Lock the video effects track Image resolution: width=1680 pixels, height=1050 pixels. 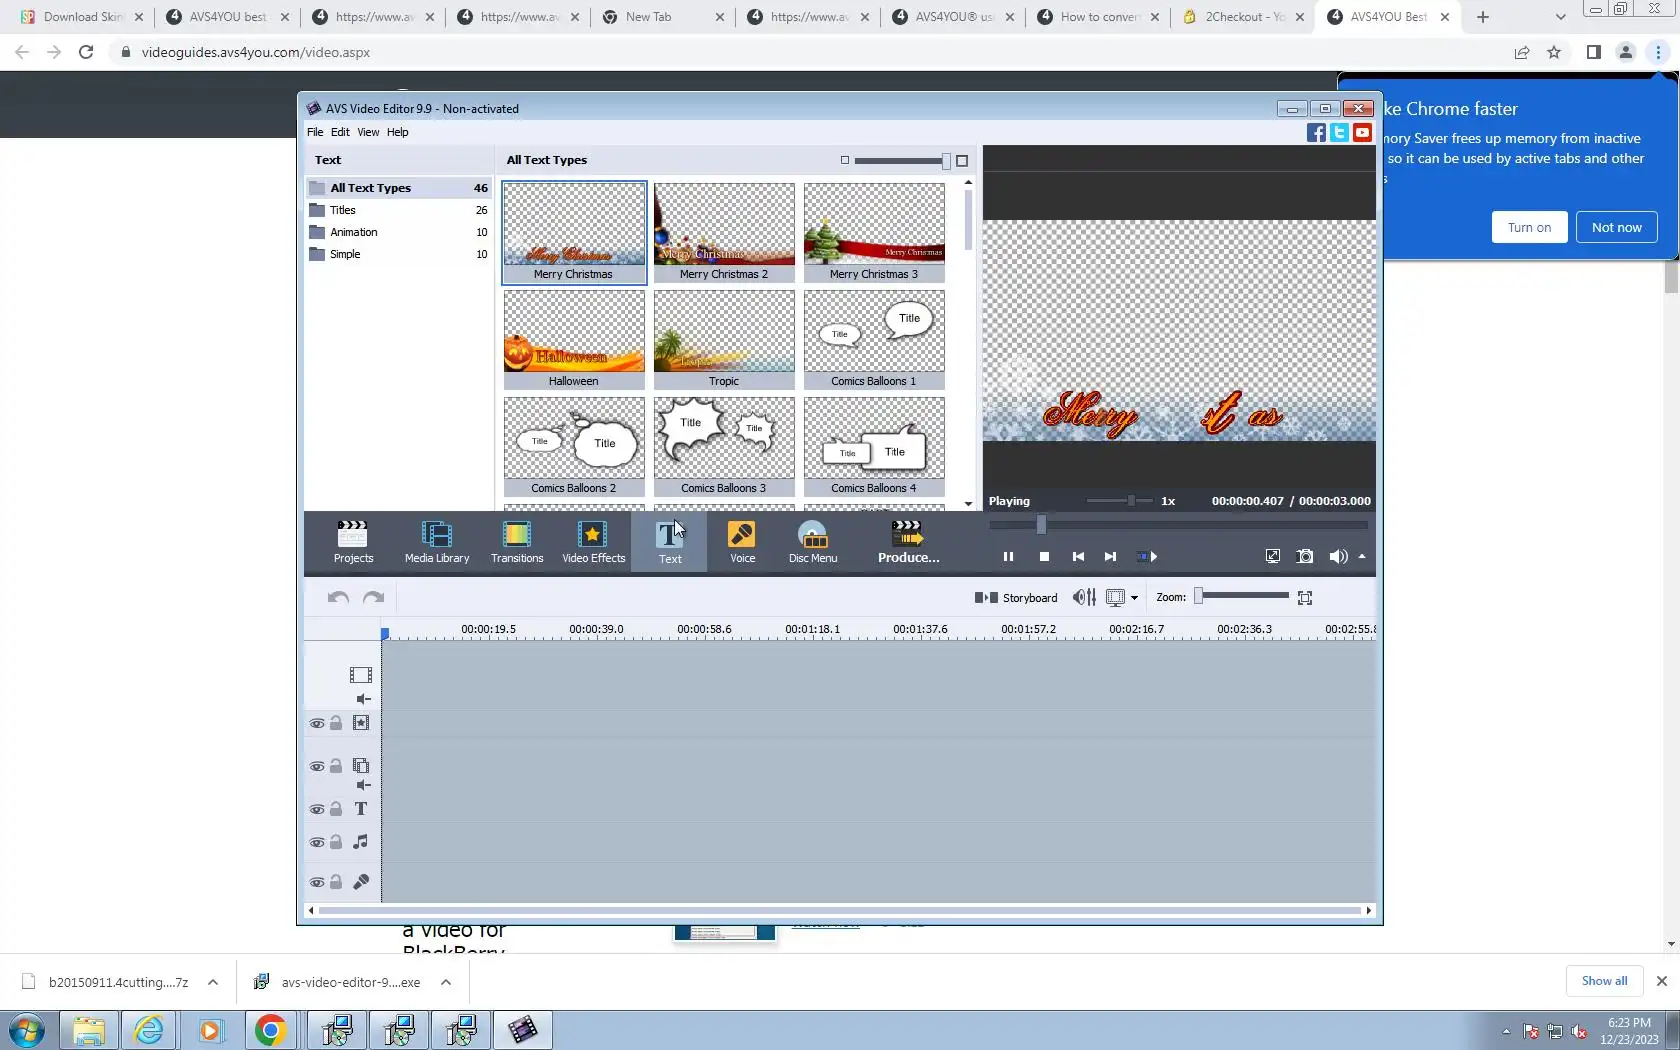[336, 724]
